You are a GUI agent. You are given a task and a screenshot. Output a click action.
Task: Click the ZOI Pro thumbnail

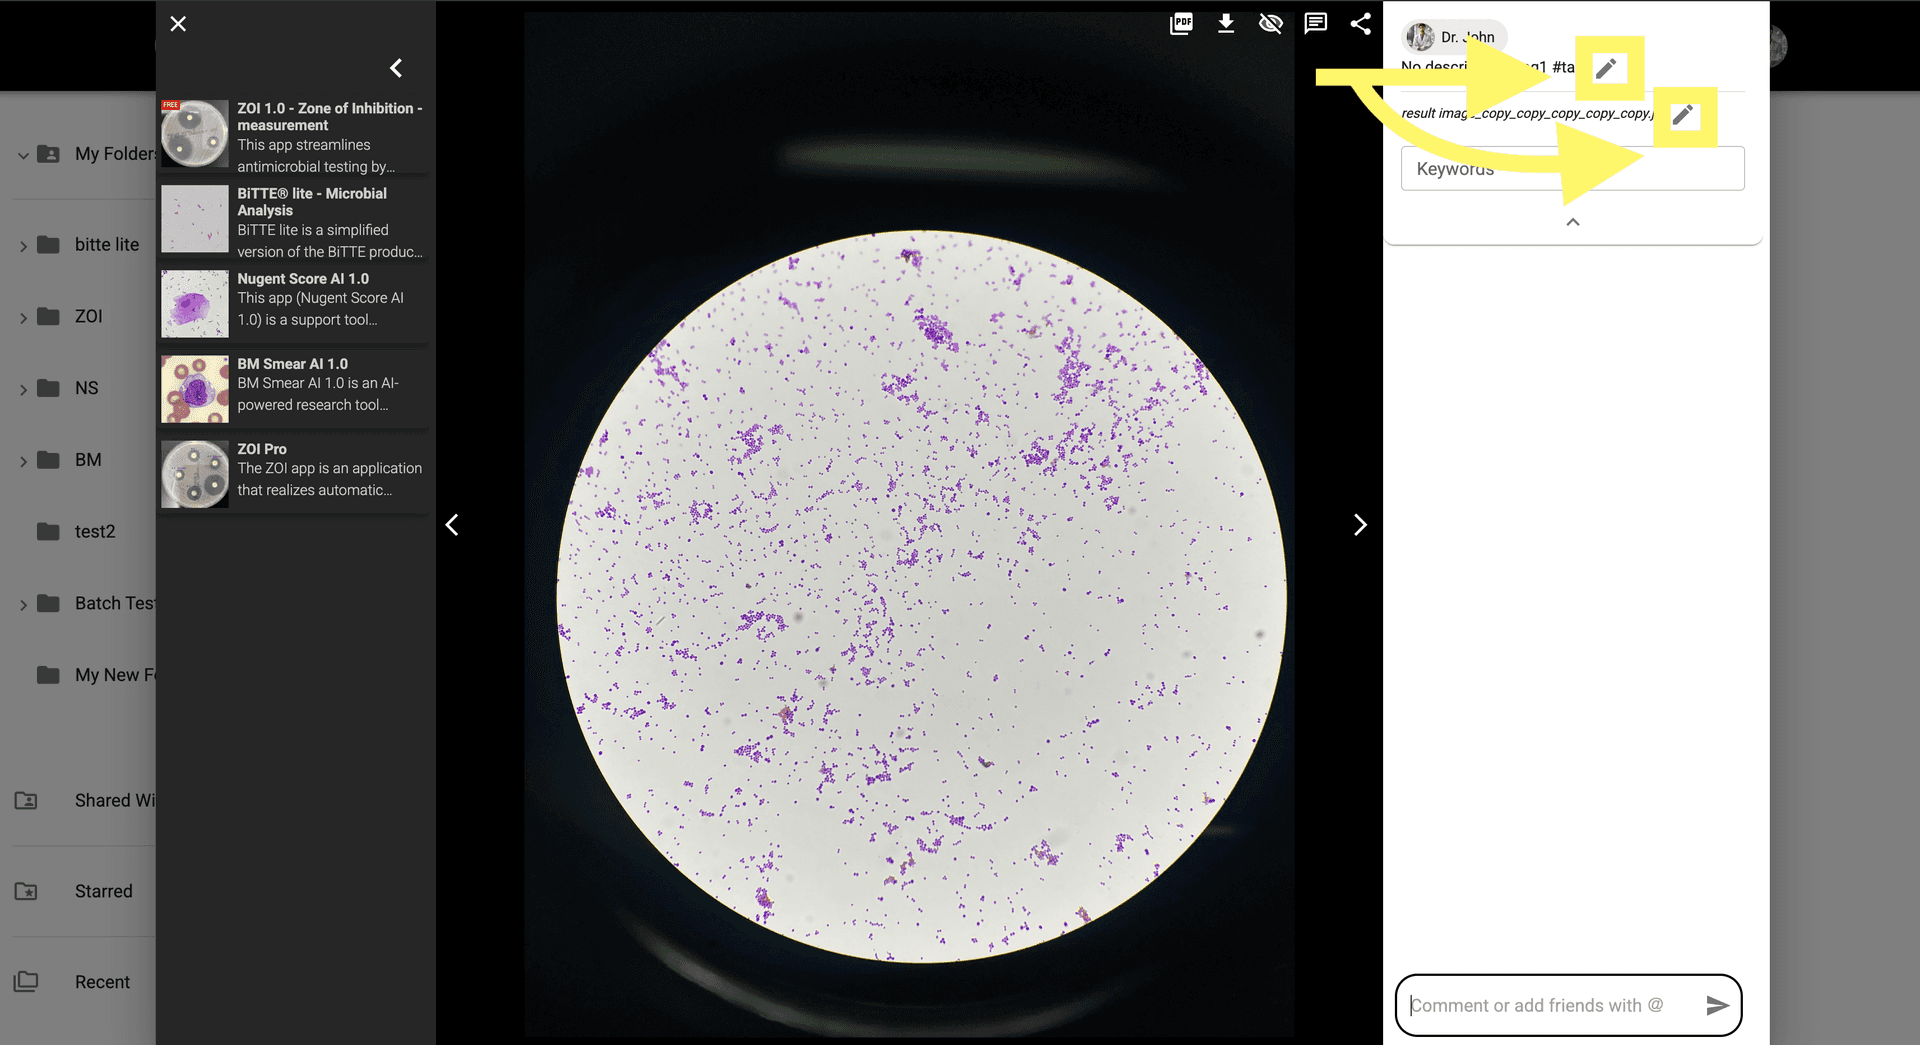(x=195, y=474)
